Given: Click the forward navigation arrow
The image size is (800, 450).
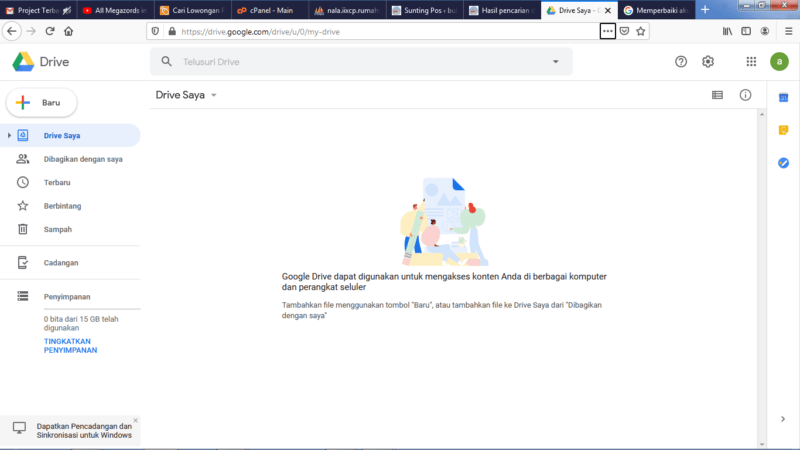Looking at the screenshot, I should coord(31,31).
